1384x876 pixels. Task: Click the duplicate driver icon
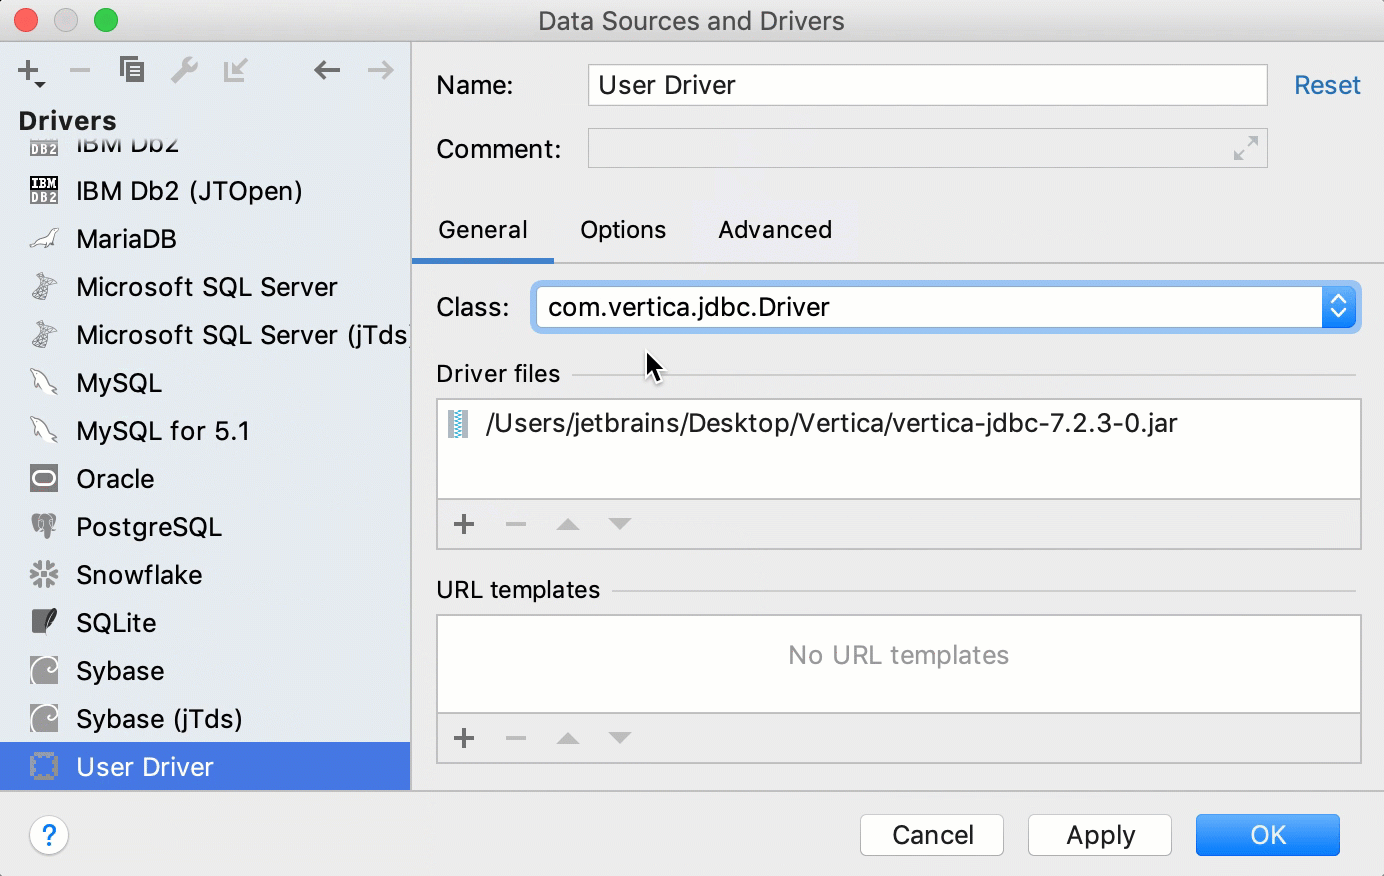(132, 70)
